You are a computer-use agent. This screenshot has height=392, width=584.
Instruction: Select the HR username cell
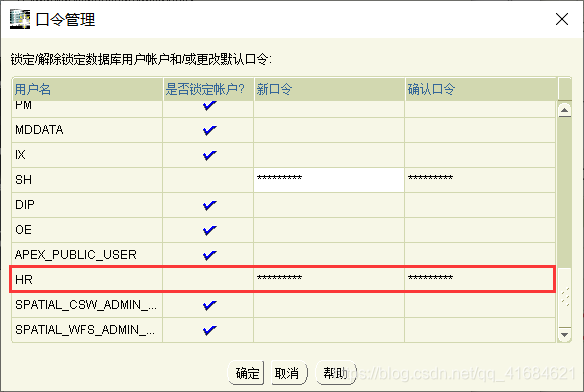click(87, 280)
